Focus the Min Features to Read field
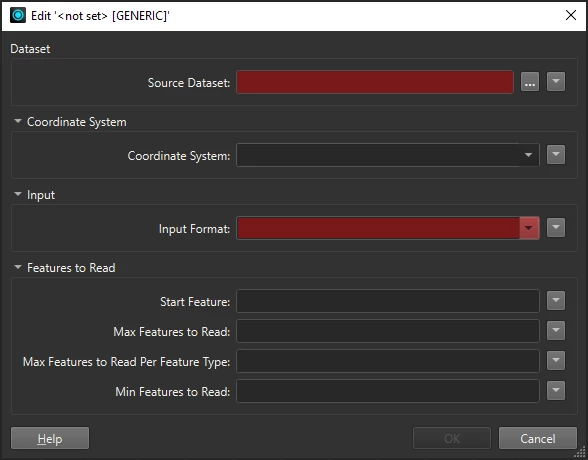Viewport: 588px width, 460px height. [388, 391]
